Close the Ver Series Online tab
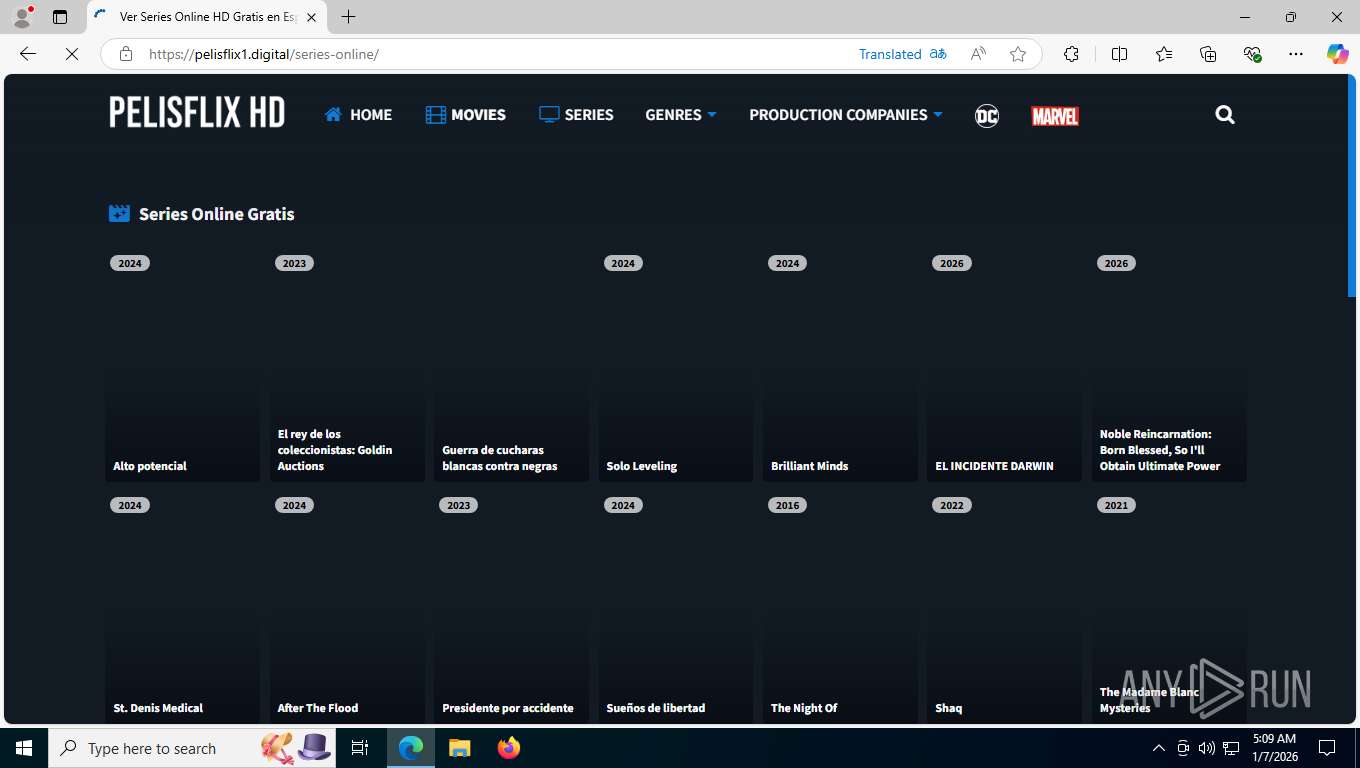1360x768 pixels. coord(311,17)
